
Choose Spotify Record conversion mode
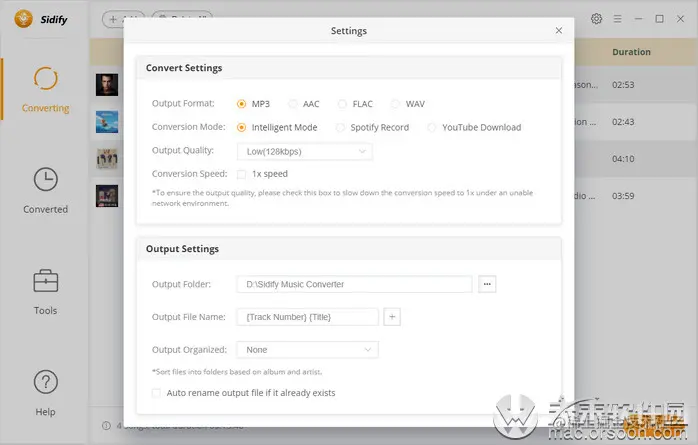[x=340, y=127]
